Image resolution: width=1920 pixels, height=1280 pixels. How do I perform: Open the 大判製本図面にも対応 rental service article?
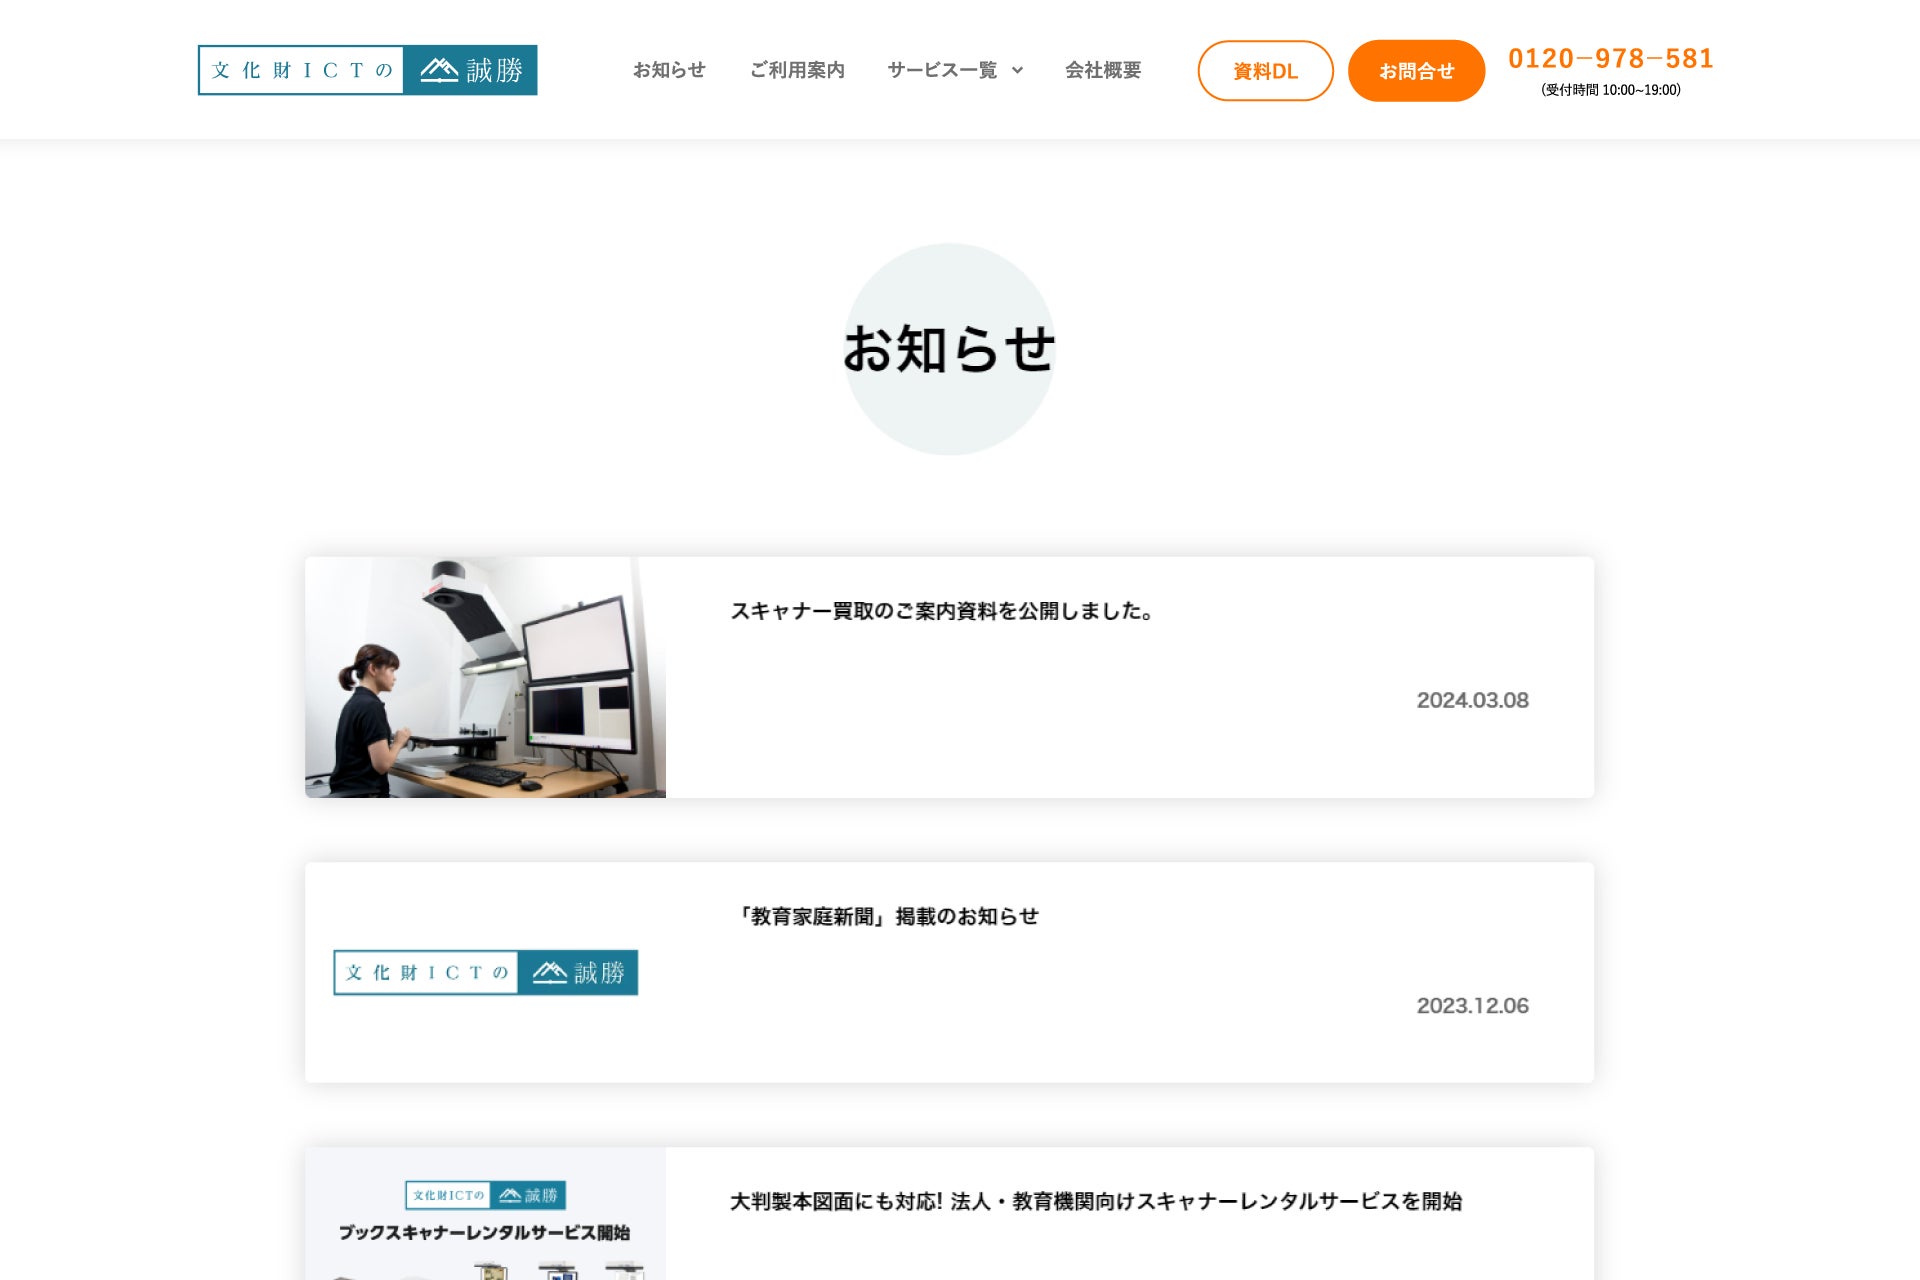click(1095, 1201)
